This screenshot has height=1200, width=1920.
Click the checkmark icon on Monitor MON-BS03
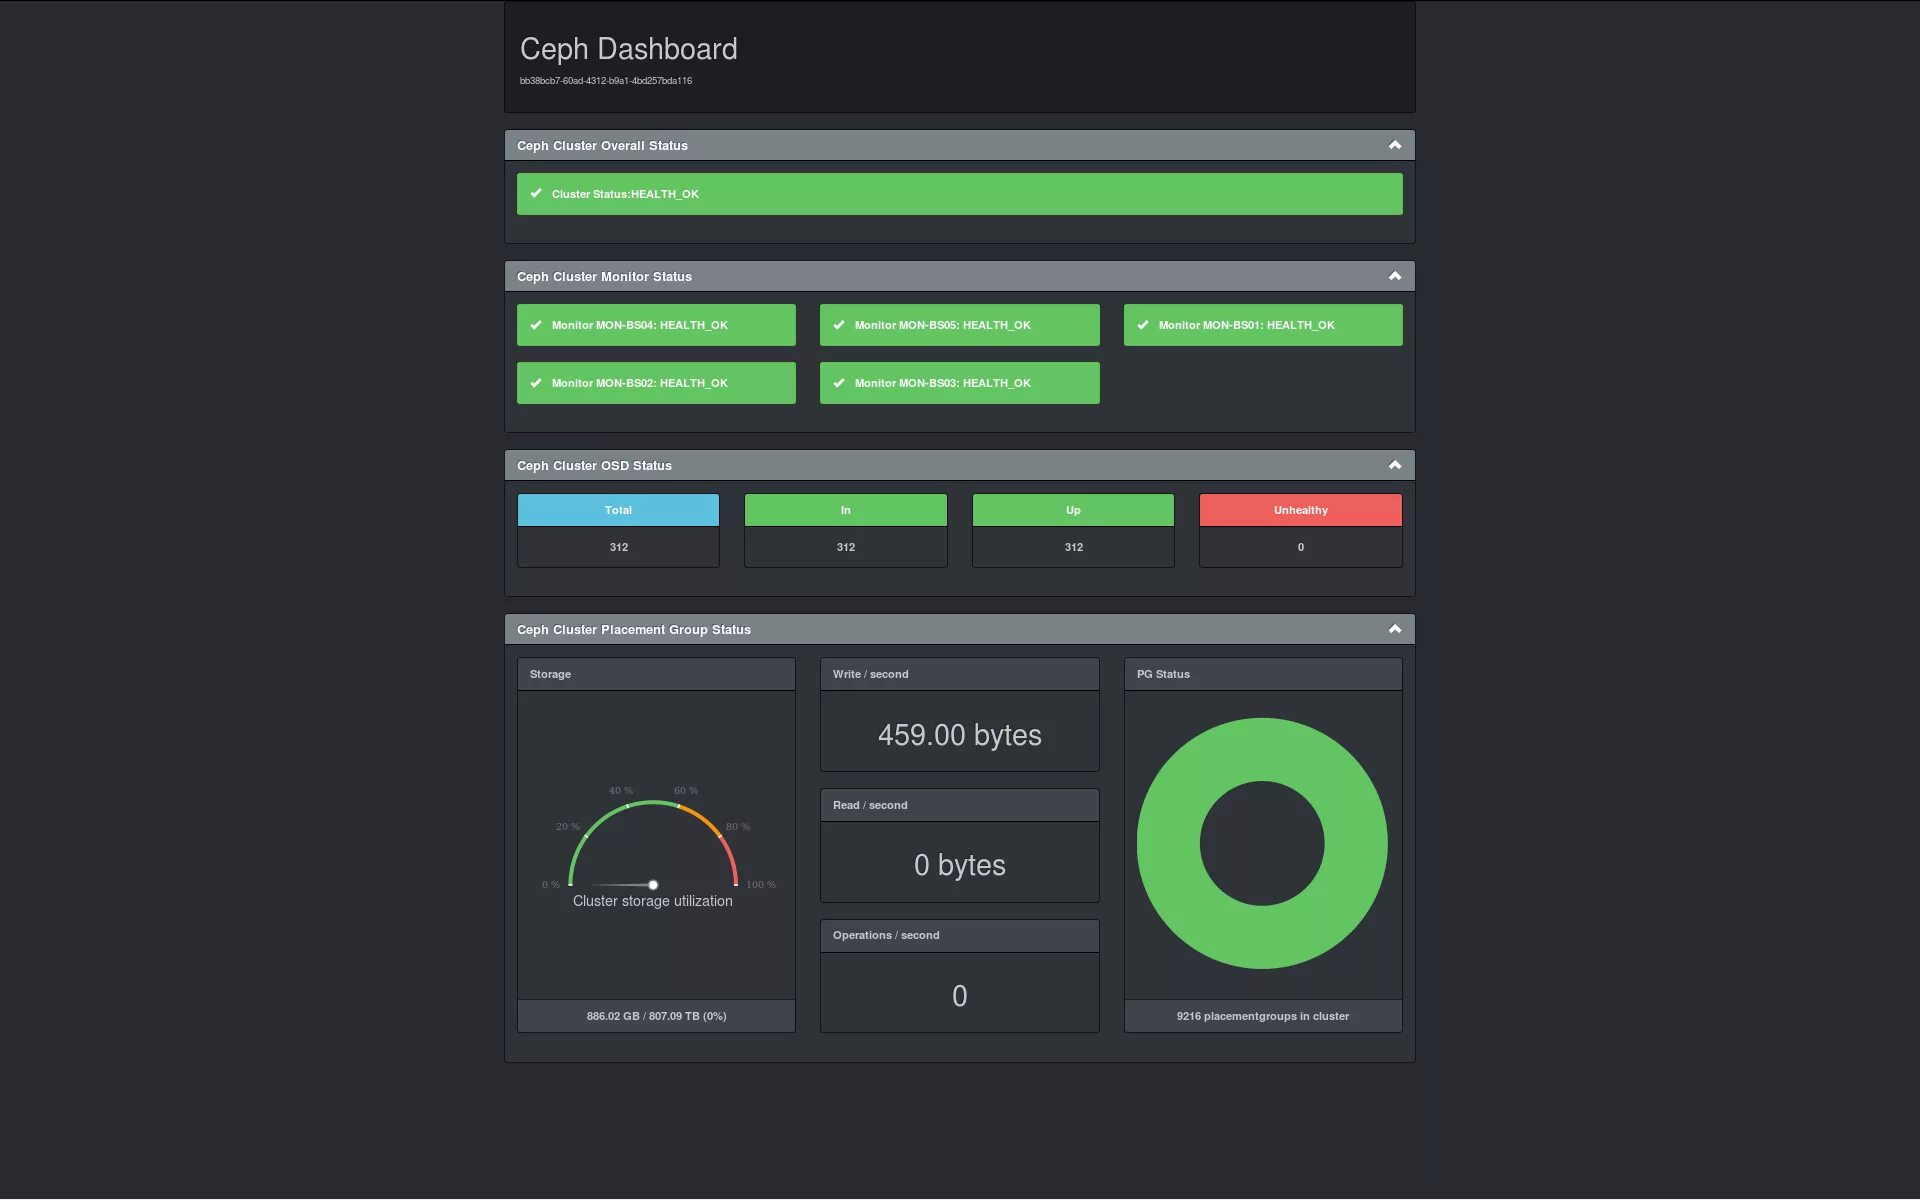point(839,383)
